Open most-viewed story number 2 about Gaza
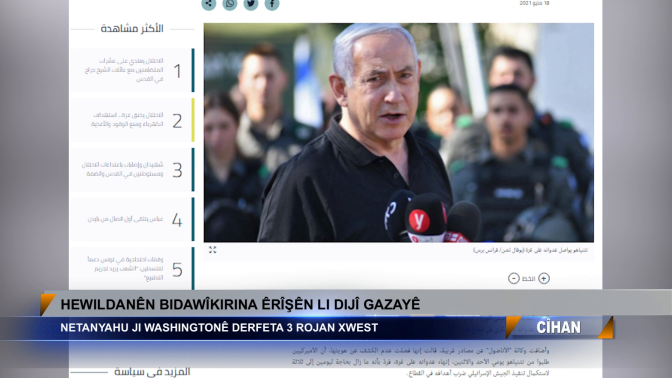This screenshot has height=378, width=672. coord(132,120)
